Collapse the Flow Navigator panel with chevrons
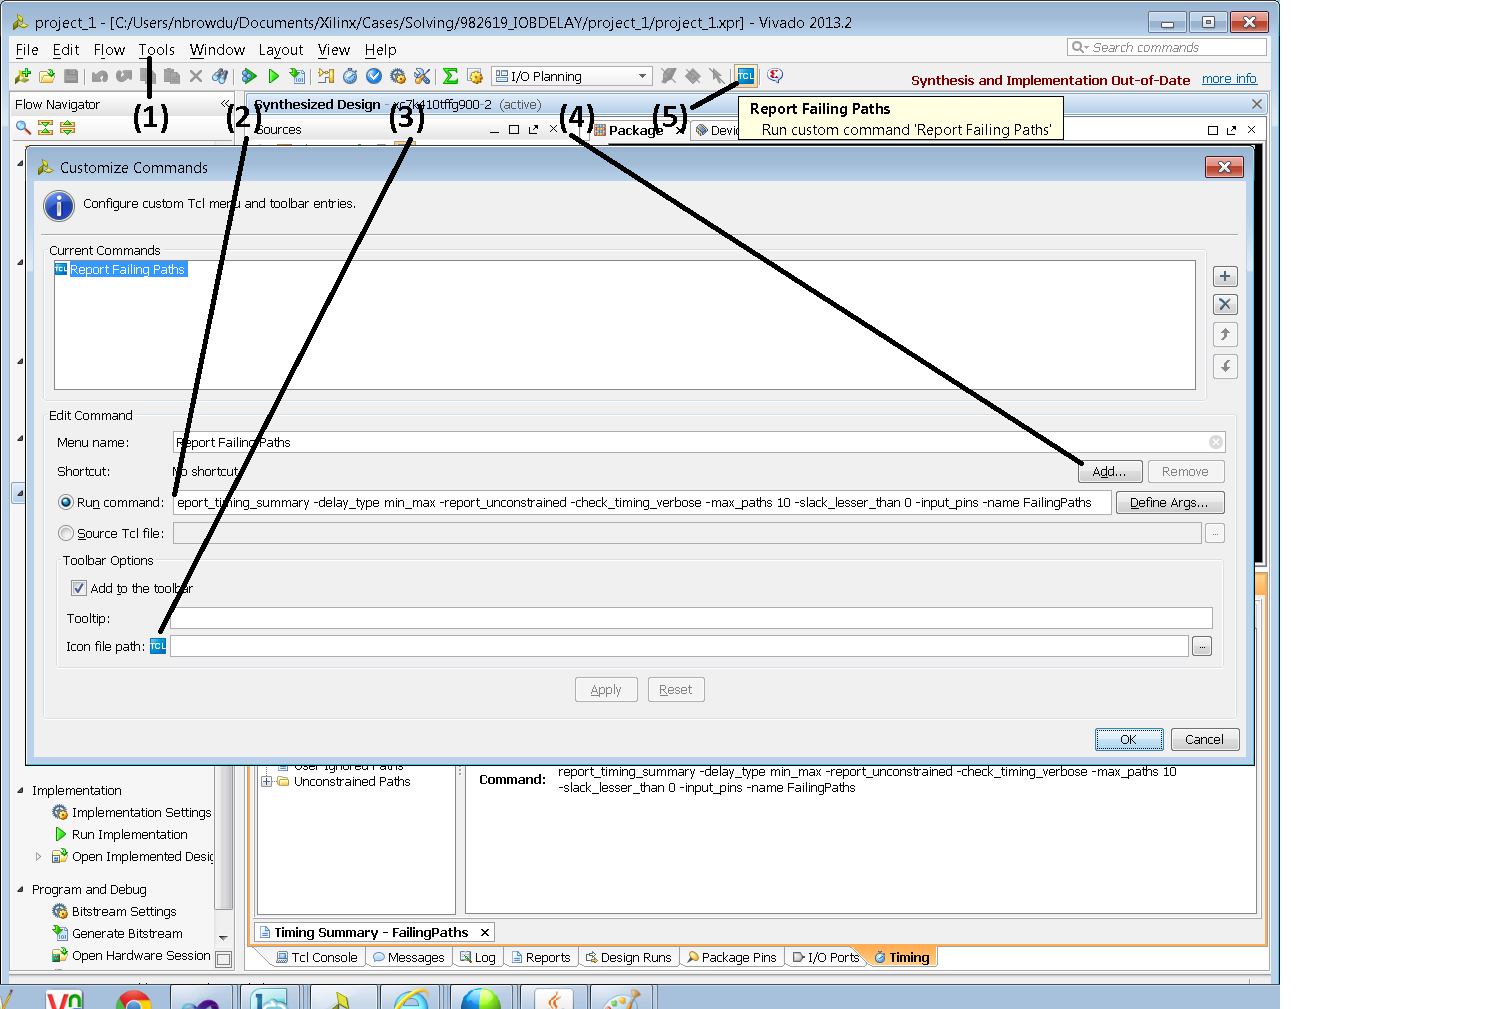The height and width of the screenshot is (1009, 1504). [x=225, y=104]
